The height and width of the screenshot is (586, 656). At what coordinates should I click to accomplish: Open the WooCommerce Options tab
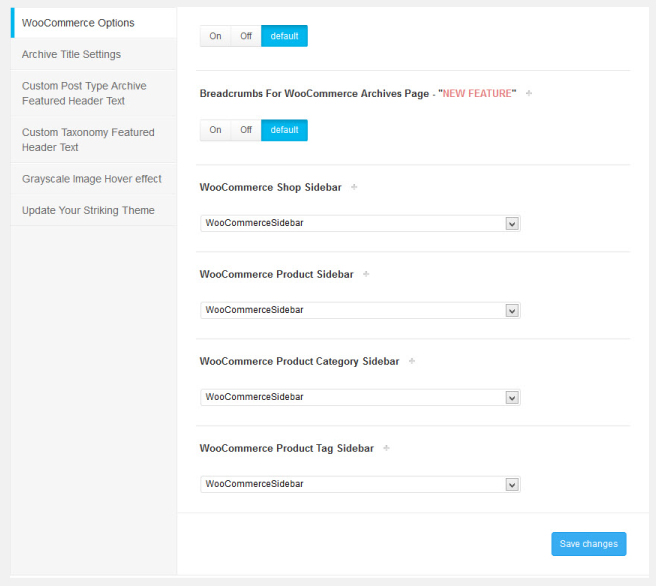click(x=93, y=23)
